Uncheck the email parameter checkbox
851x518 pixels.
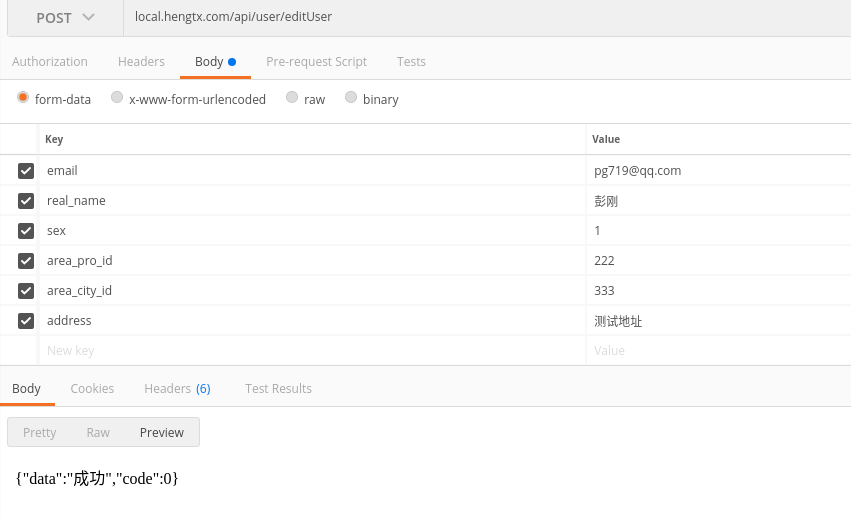point(26,171)
